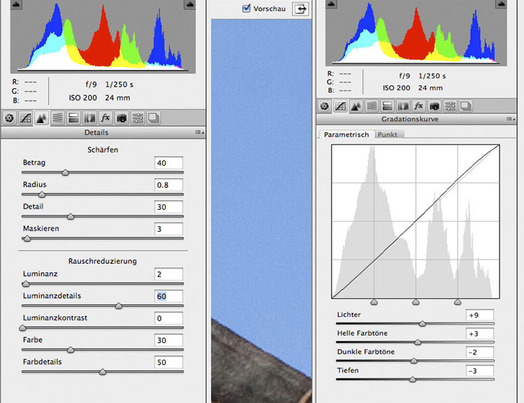Select Details tab icon in left panel

(x=41, y=118)
